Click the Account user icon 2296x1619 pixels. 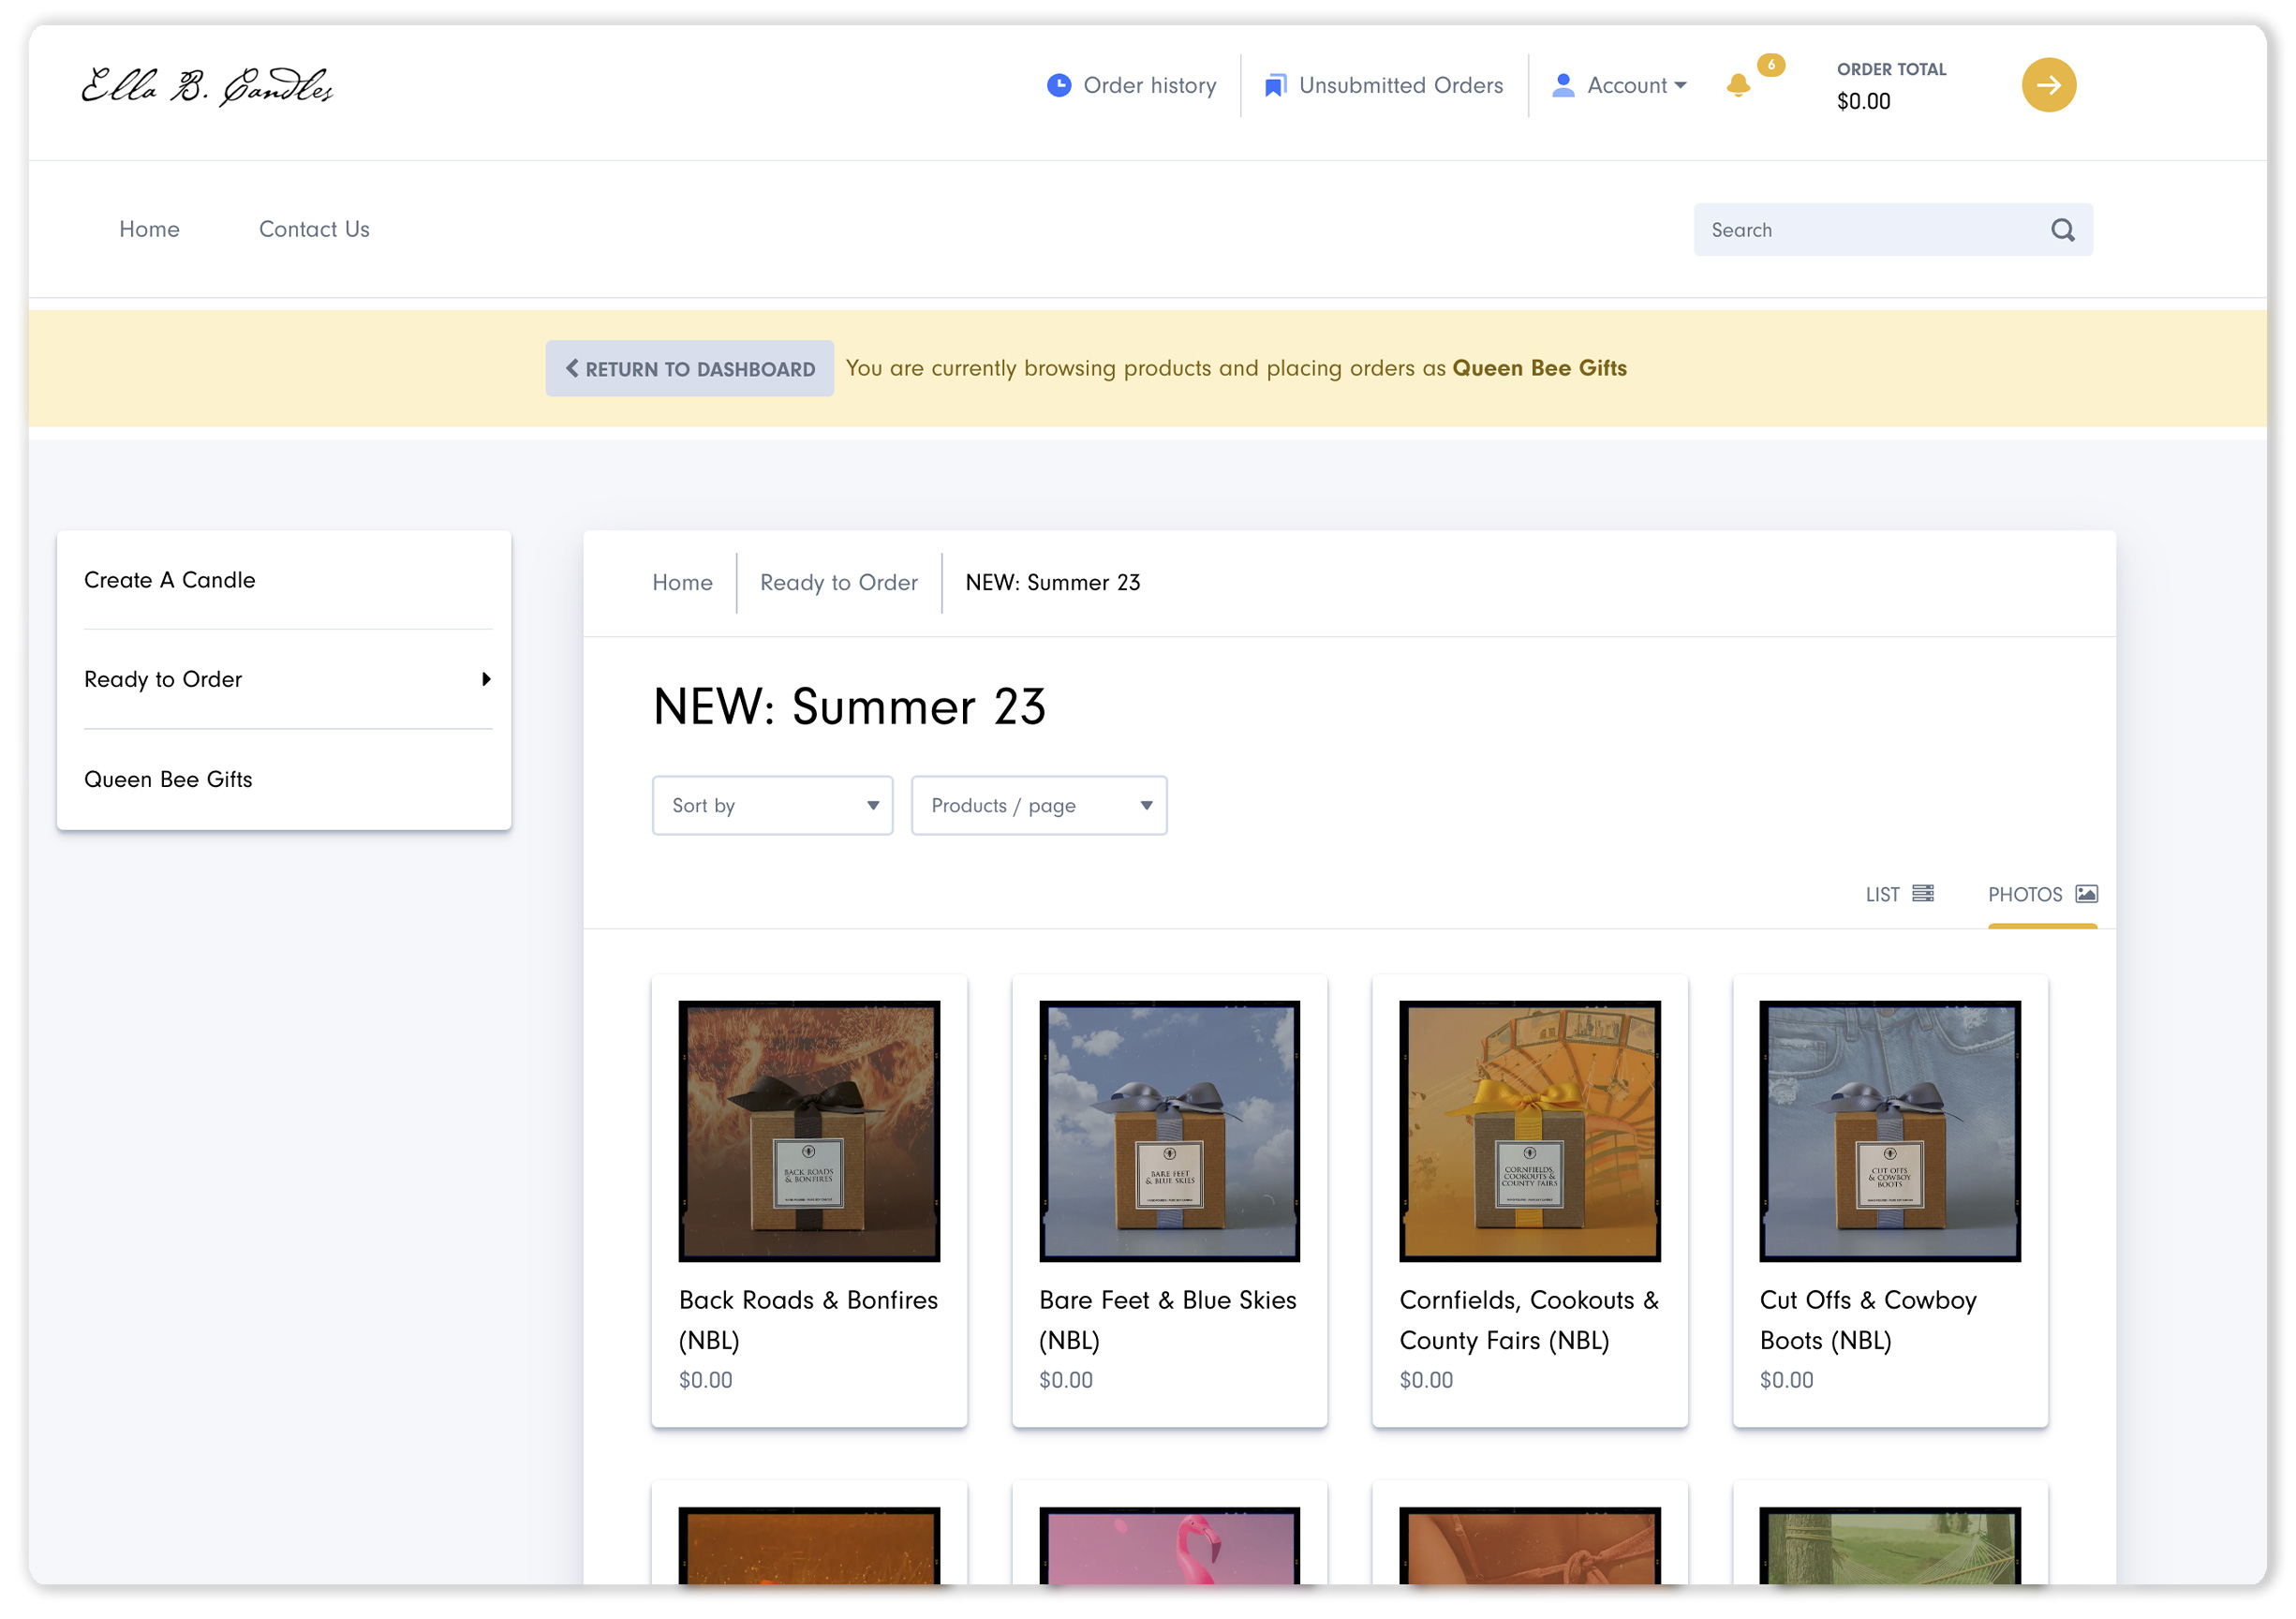tap(1563, 86)
